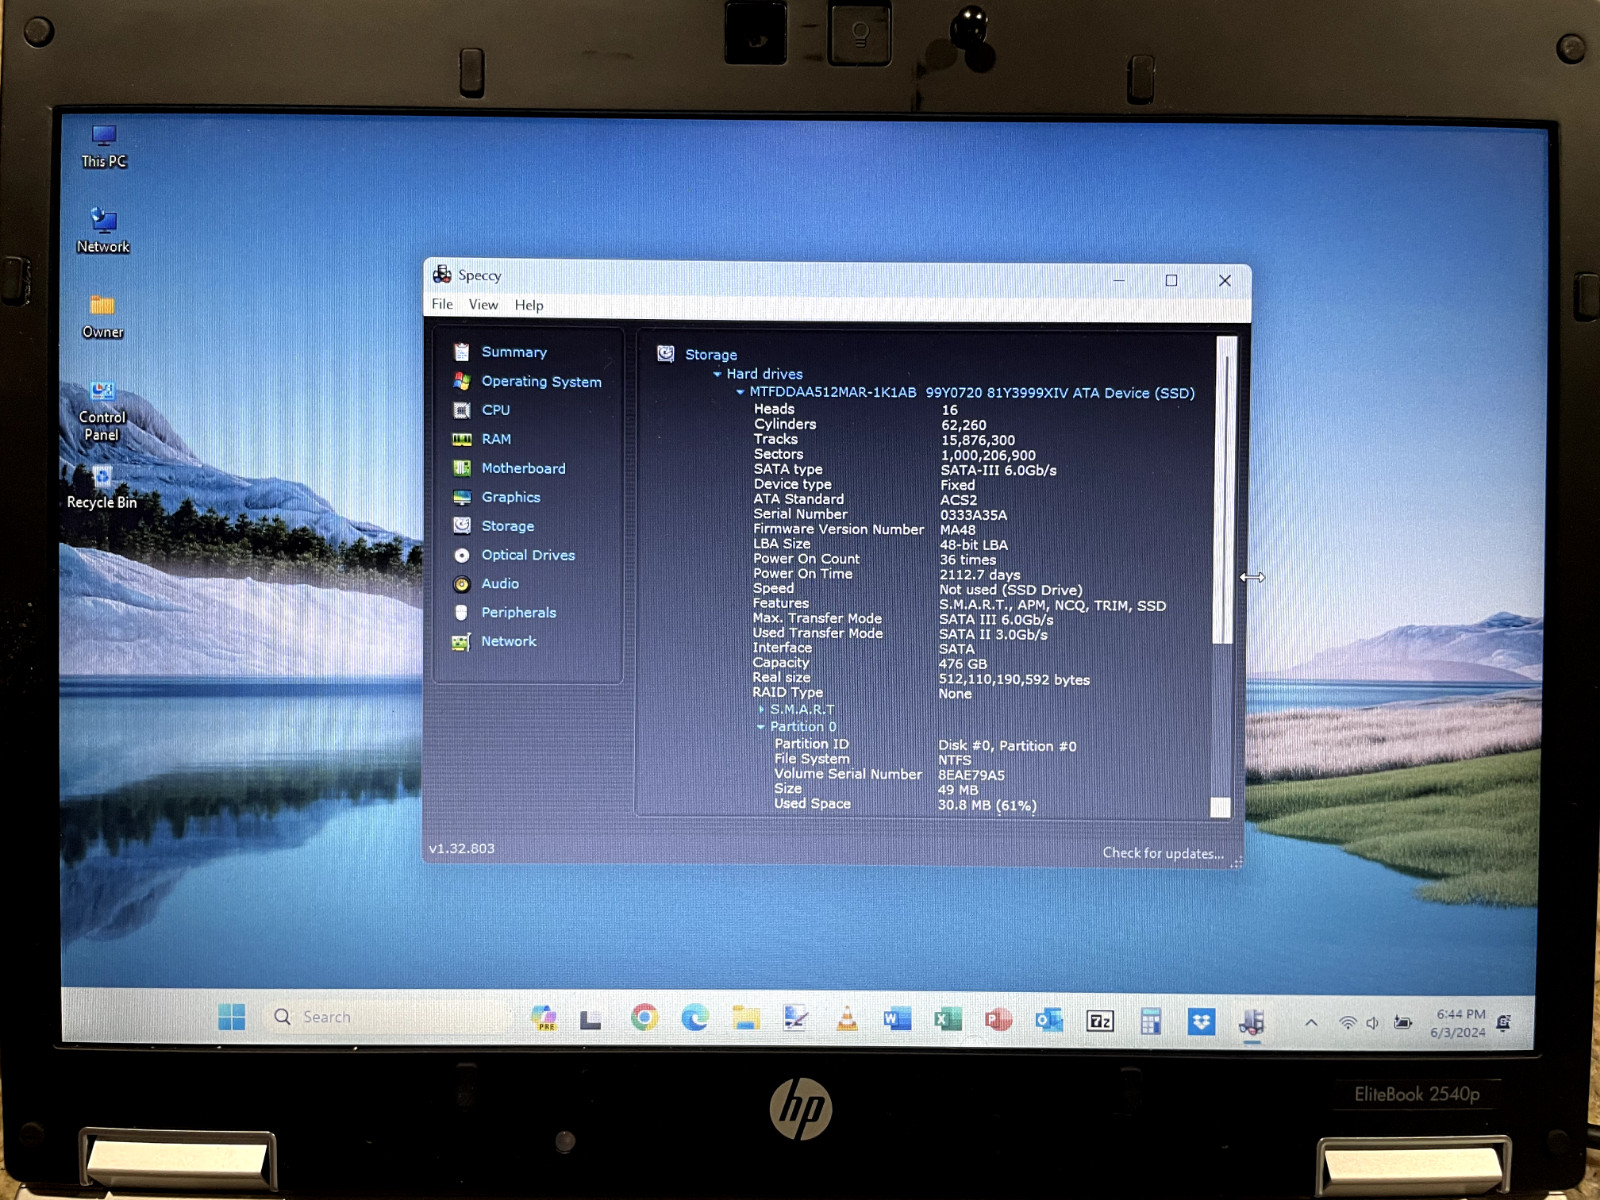The width and height of the screenshot is (1600, 1200).
Task: Open Excel from the taskbar
Action: coord(947,1019)
